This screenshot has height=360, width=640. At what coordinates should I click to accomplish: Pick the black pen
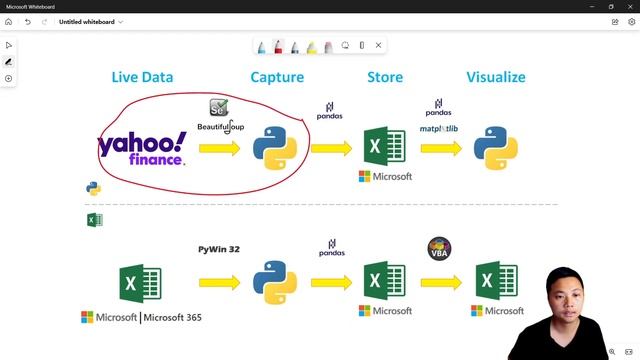(x=295, y=47)
